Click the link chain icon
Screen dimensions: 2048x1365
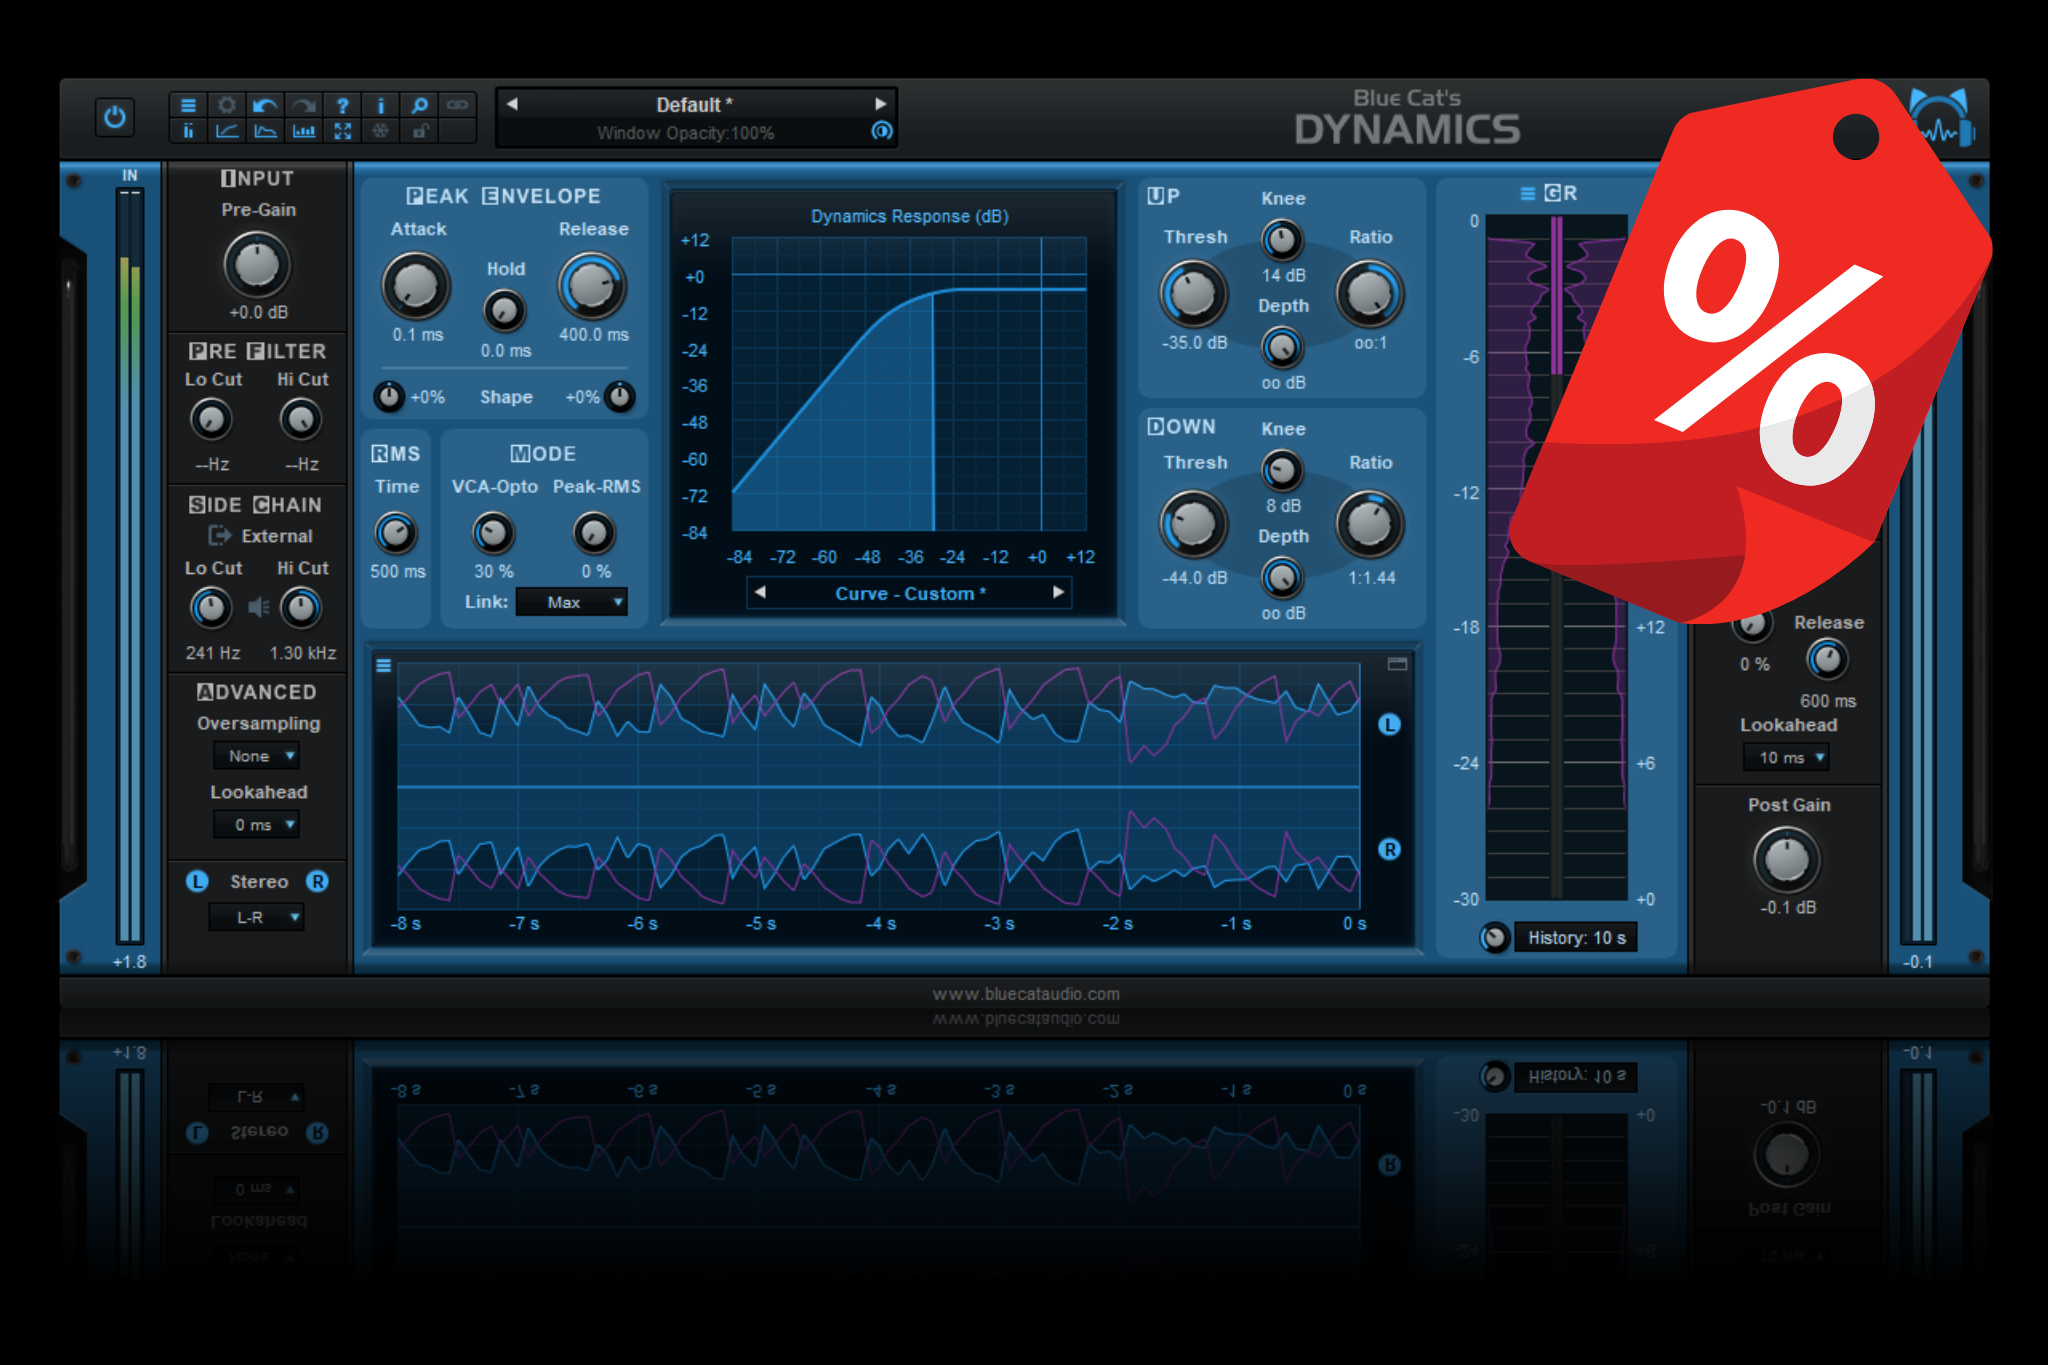coord(458,104)
